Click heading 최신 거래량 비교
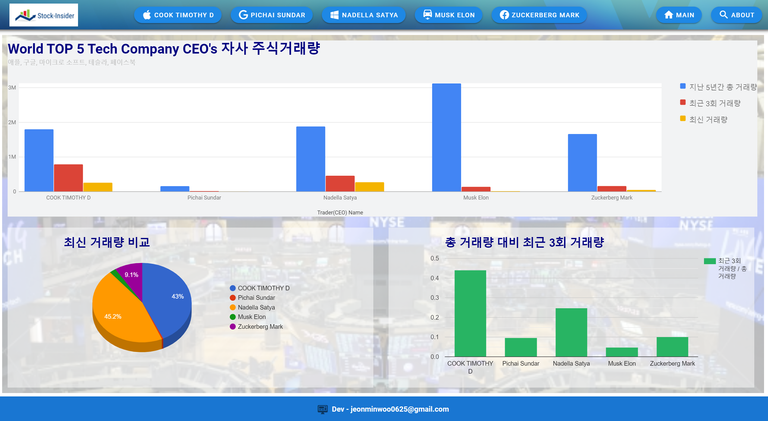768x421 pixels. pyautogui.click(x=107, y=242)
